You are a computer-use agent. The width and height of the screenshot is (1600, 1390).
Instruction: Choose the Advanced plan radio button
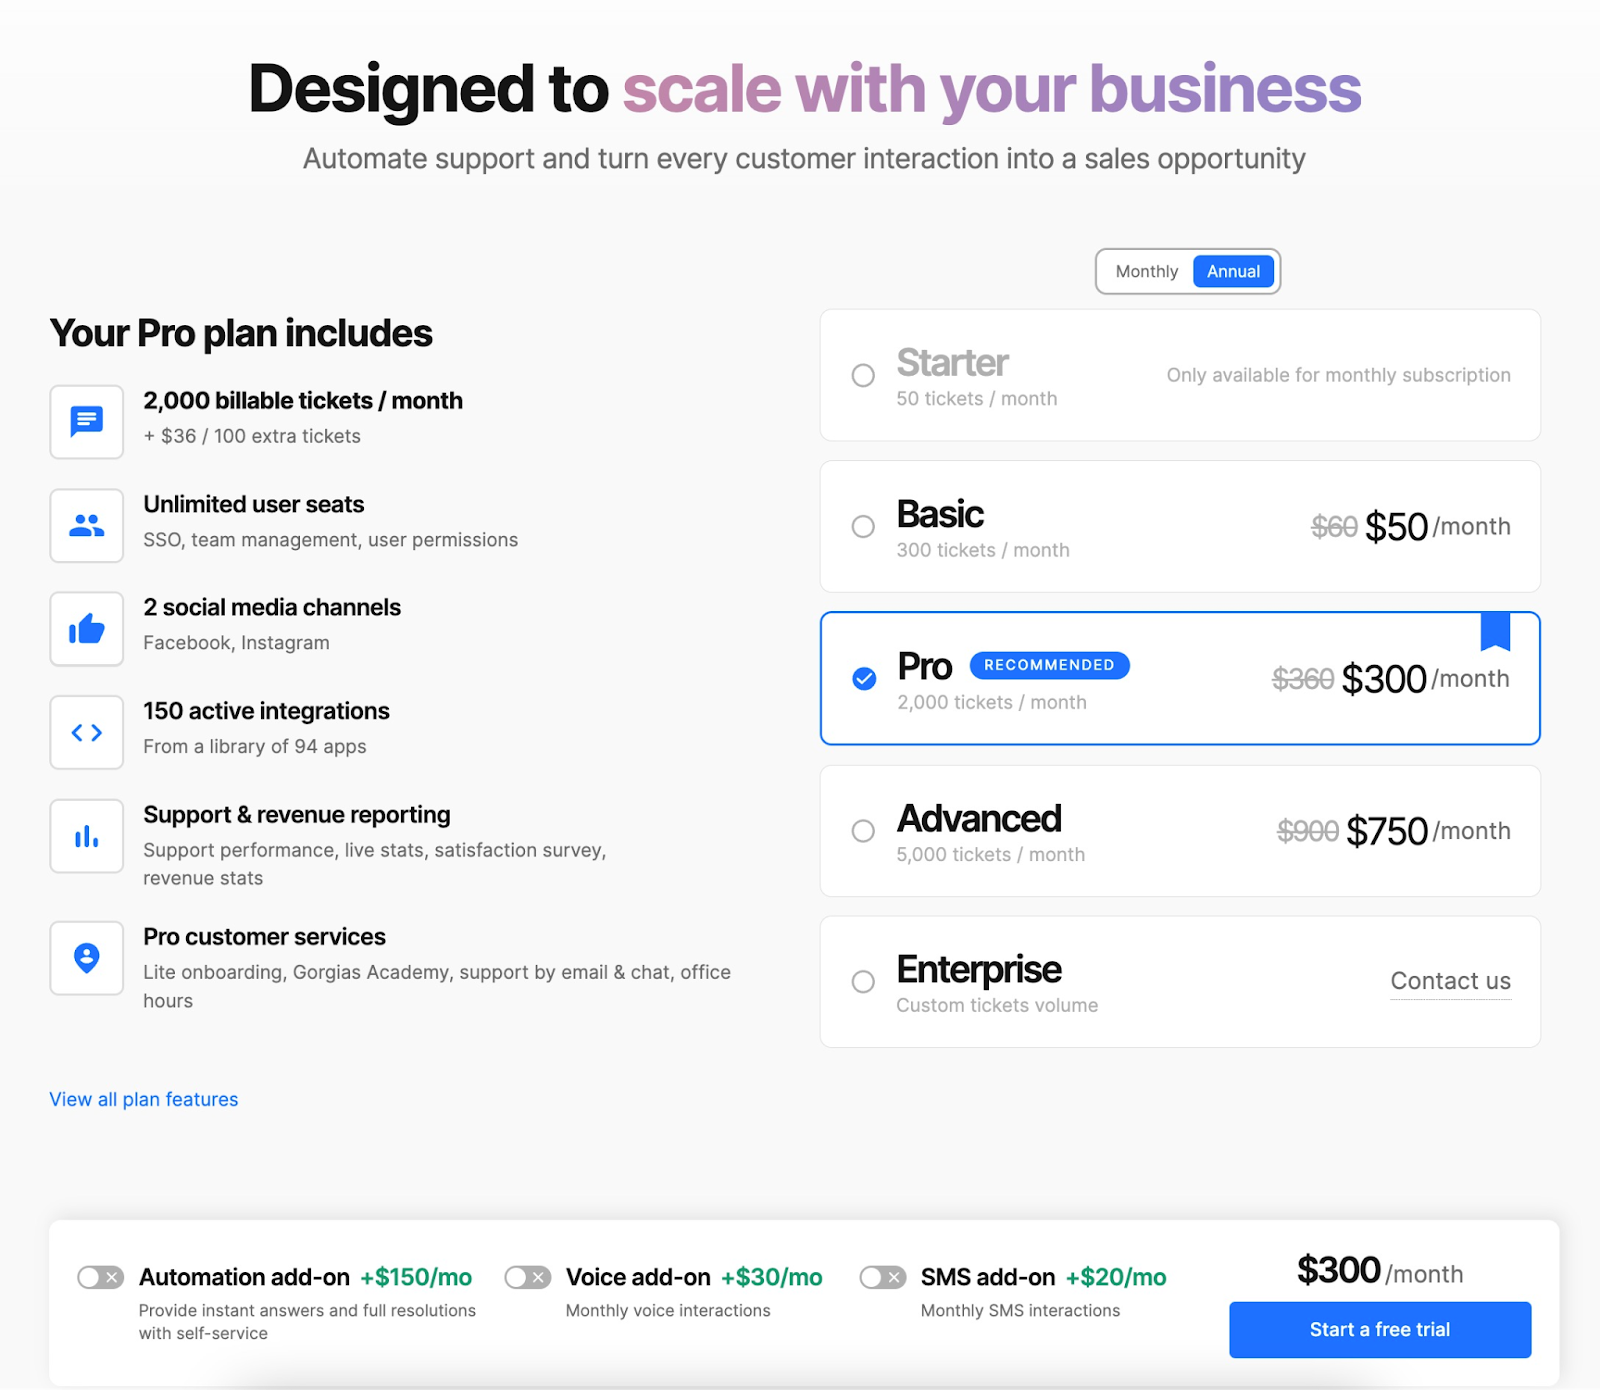tap(863, 831)
